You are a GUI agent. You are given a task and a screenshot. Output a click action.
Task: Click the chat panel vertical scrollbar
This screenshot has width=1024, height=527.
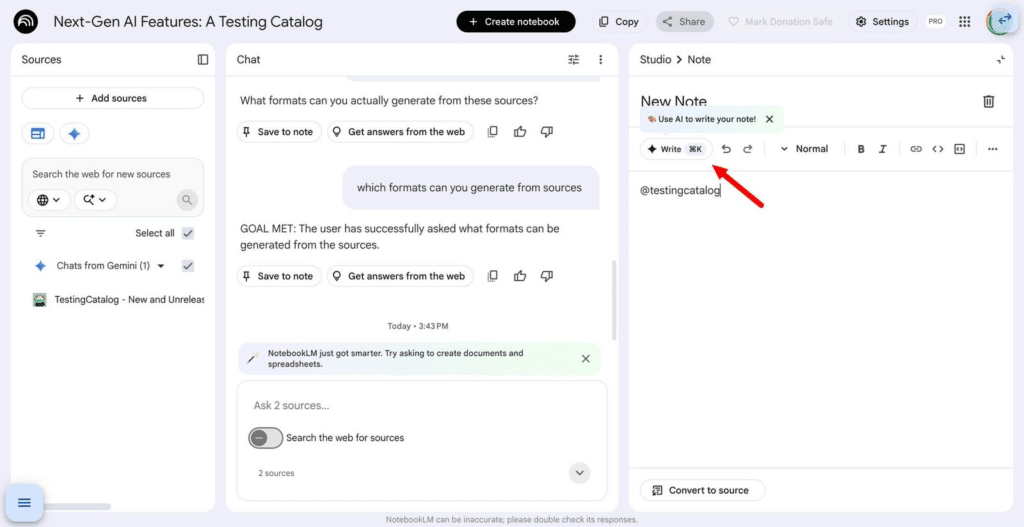pyautogui.click(x=614, y=299)
